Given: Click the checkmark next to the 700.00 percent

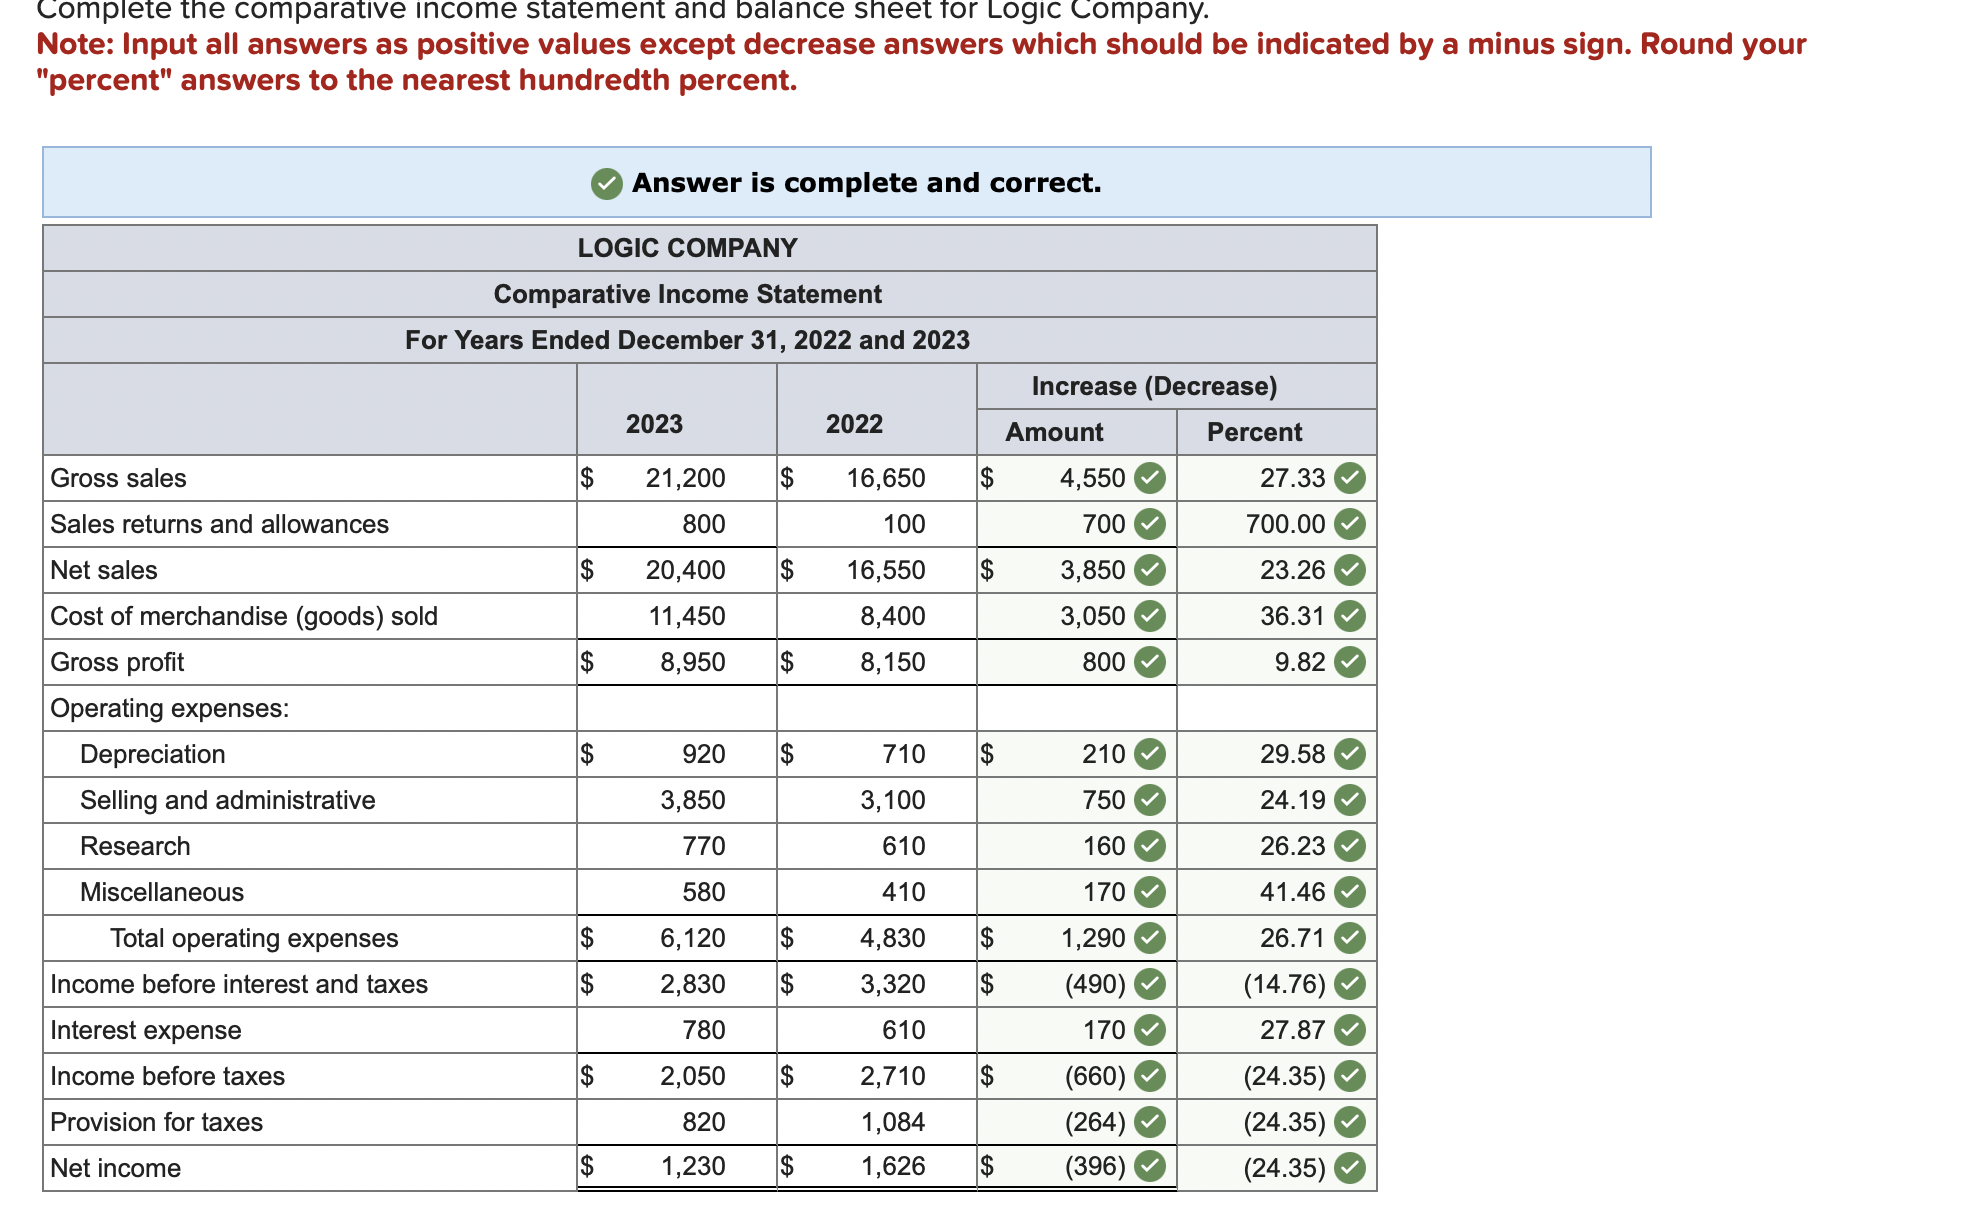Looking at the screenshot, I should 1350,524.
